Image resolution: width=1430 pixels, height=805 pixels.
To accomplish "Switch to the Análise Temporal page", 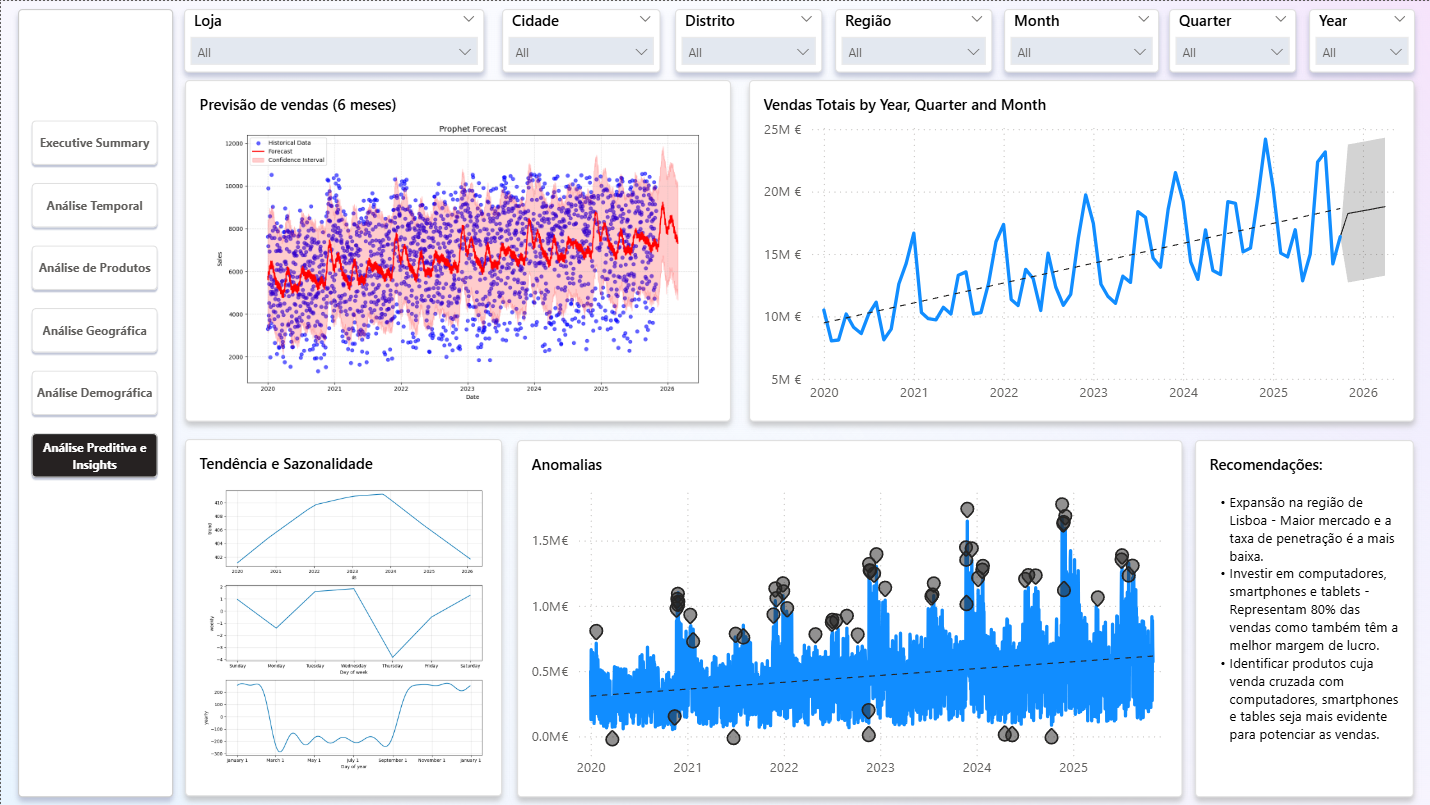I will tap(95, 206).
